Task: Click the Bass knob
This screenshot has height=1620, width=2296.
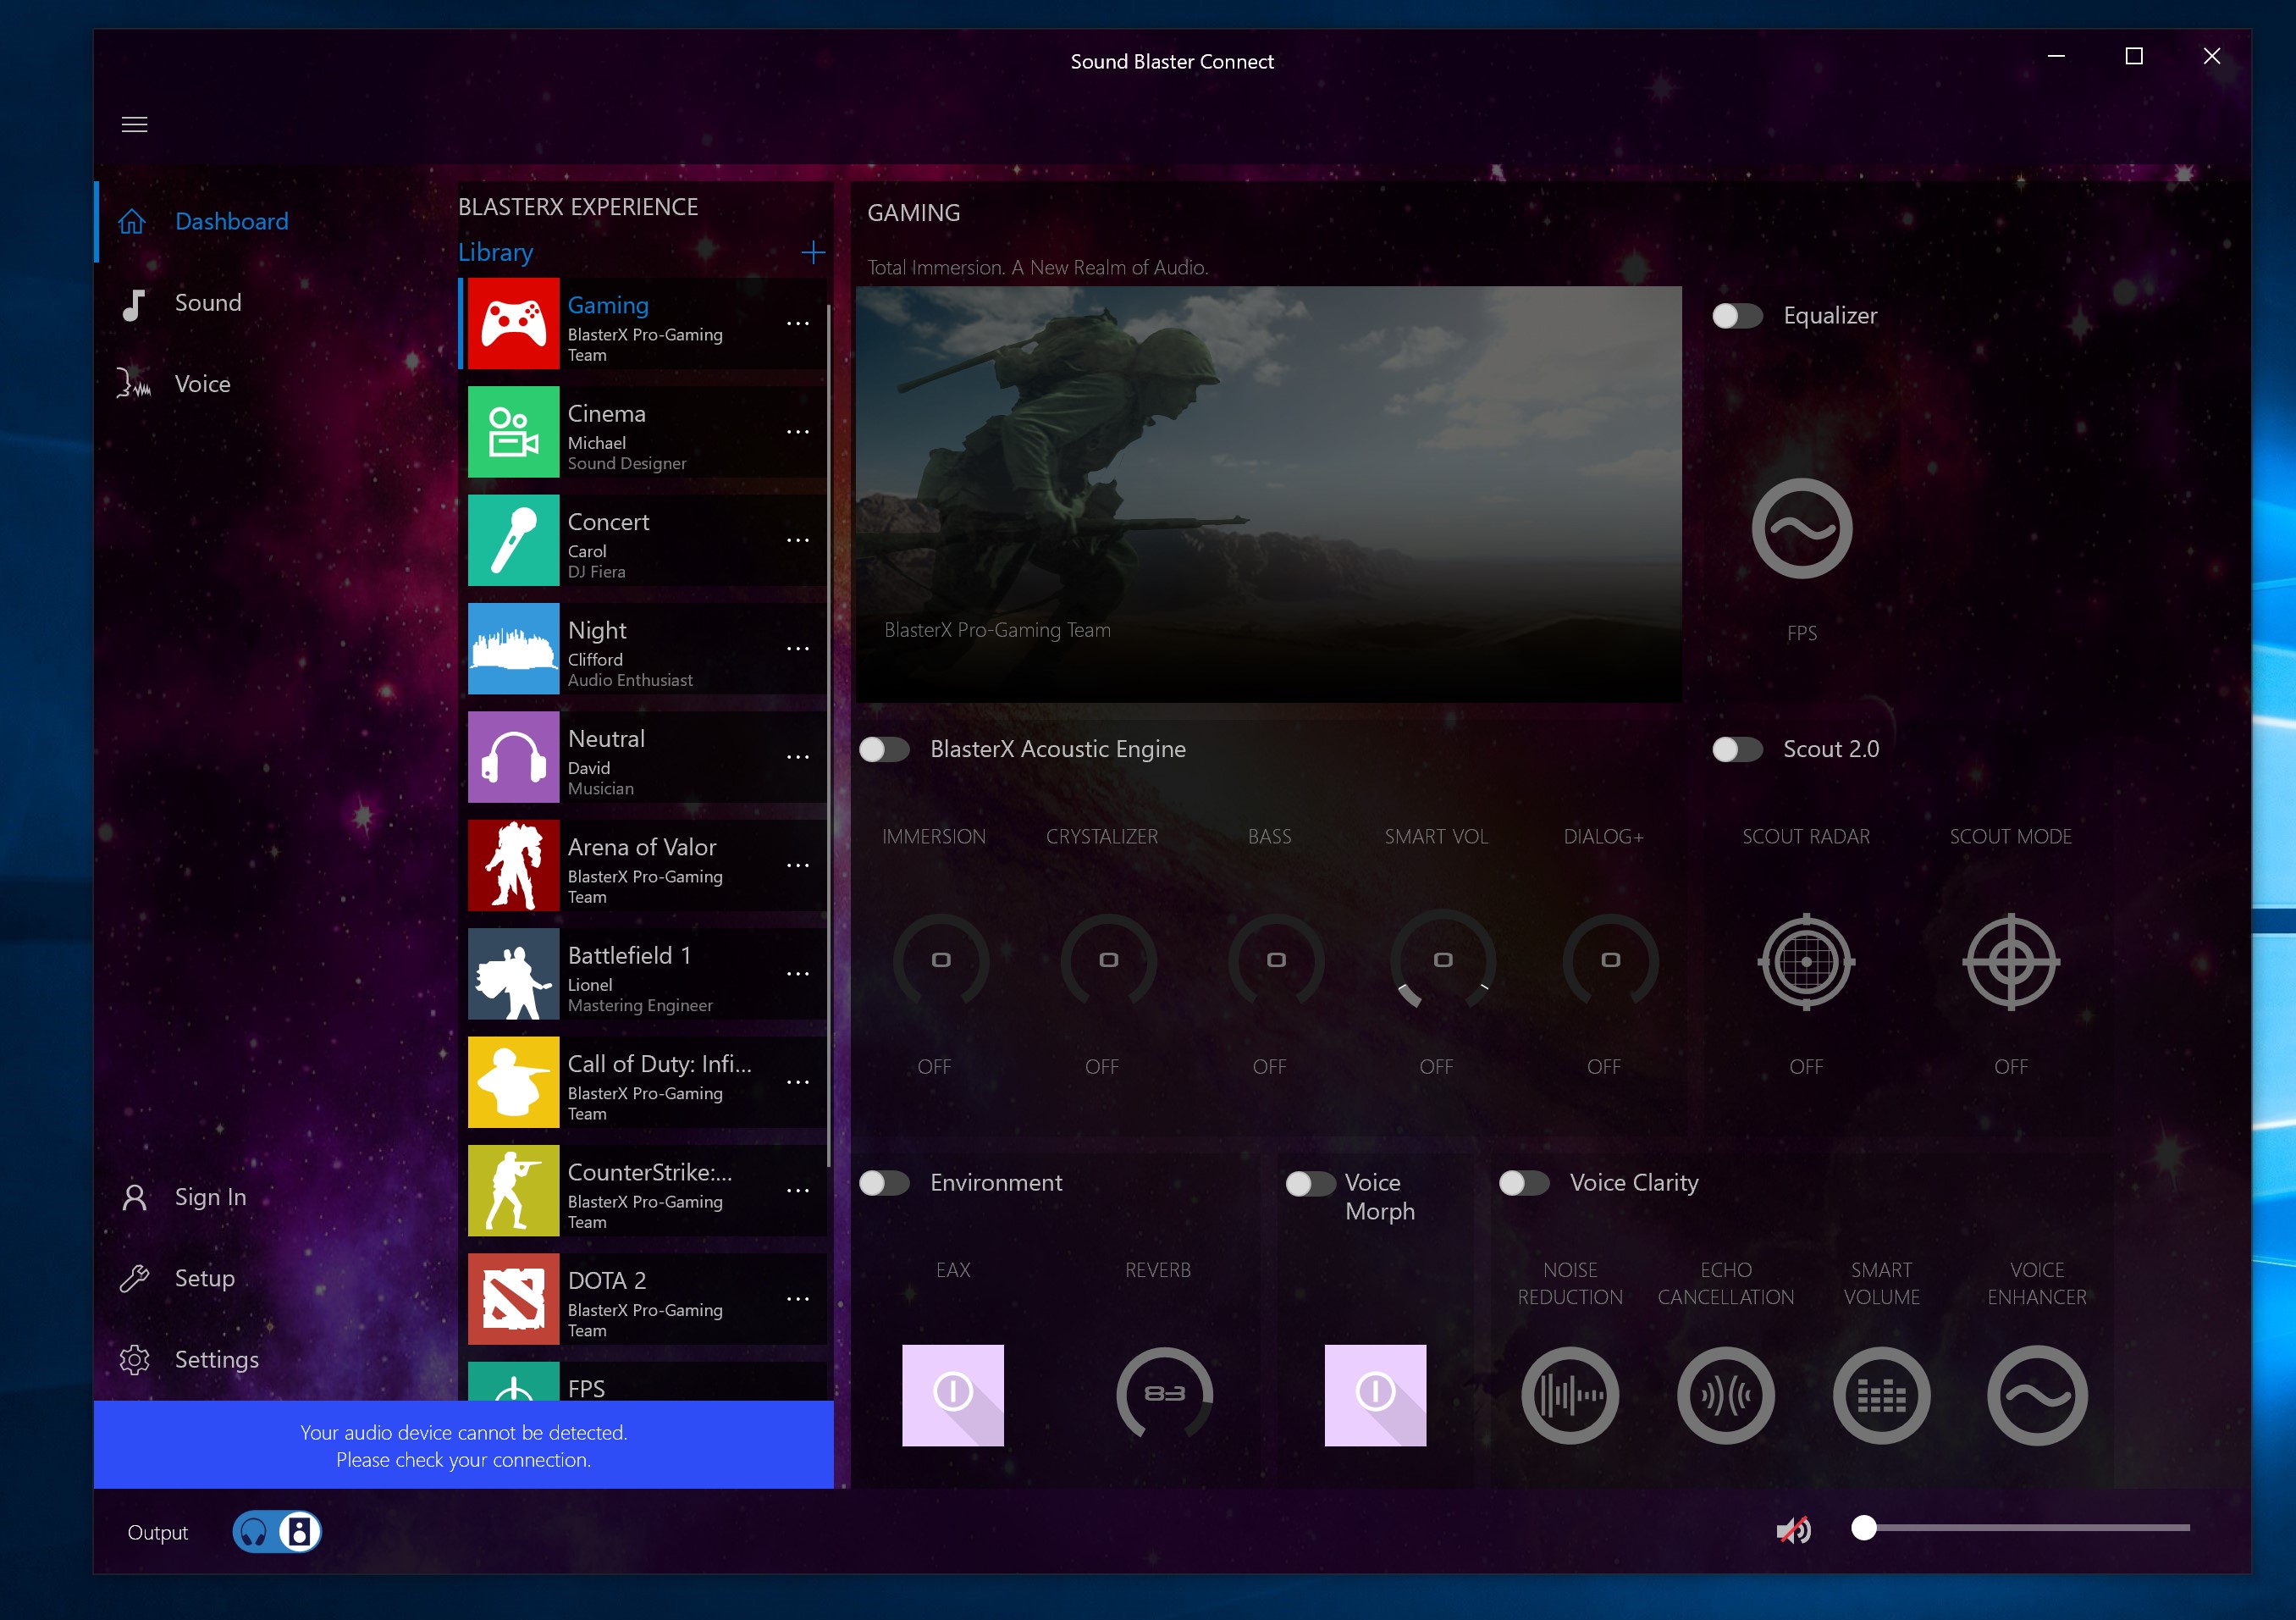Action: click(1276, 960)
